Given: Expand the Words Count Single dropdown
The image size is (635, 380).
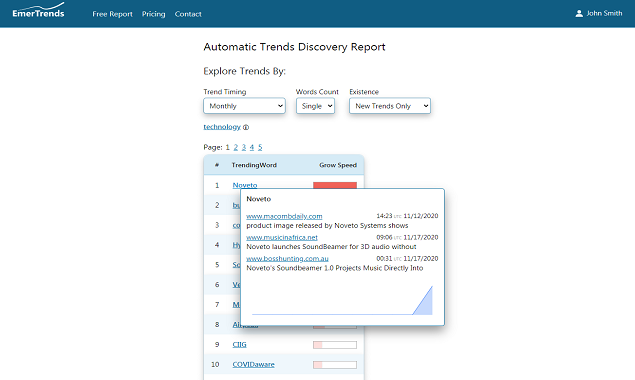Looking at the screenshot, I should tap(315, 106).
